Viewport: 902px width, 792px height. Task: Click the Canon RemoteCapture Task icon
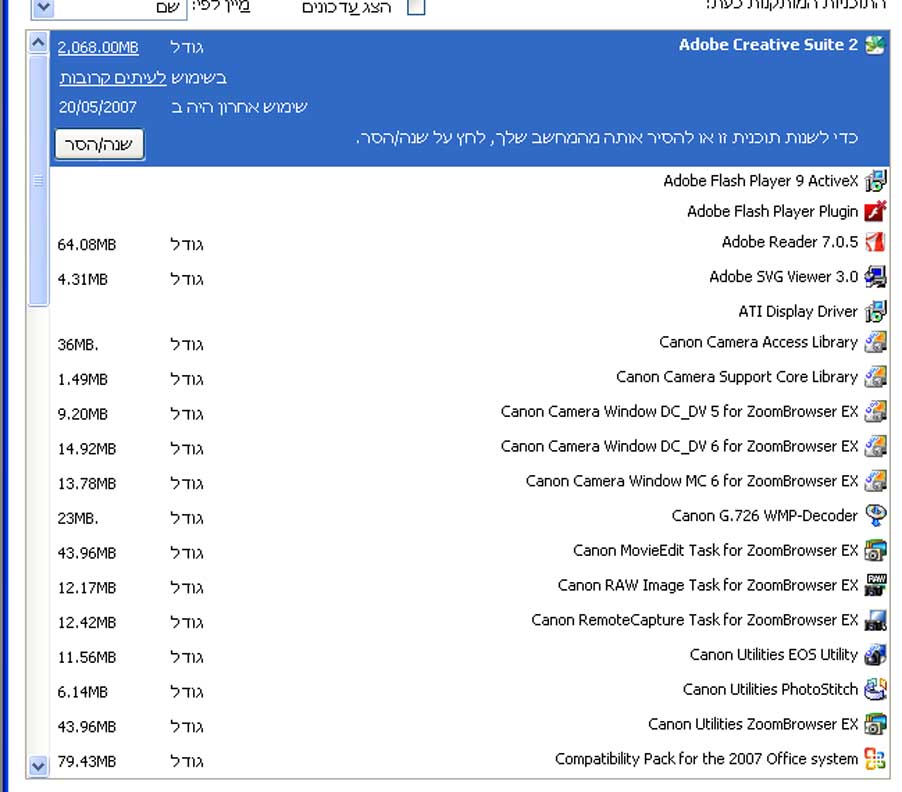(876, 620)
